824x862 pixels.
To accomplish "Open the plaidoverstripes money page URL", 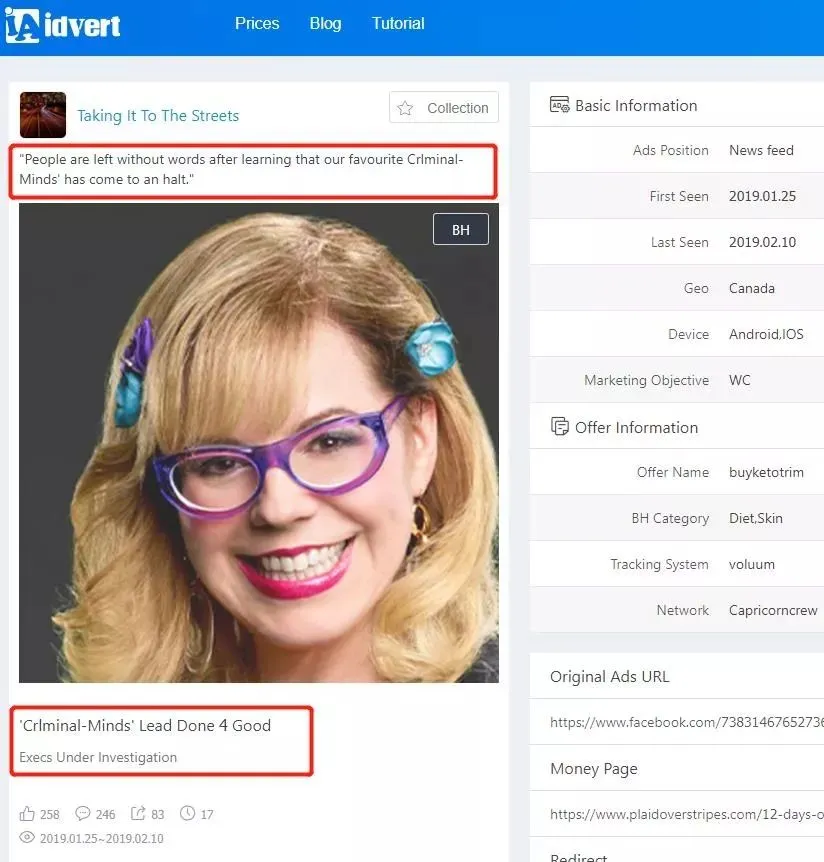I will click(x=687, y=814).
